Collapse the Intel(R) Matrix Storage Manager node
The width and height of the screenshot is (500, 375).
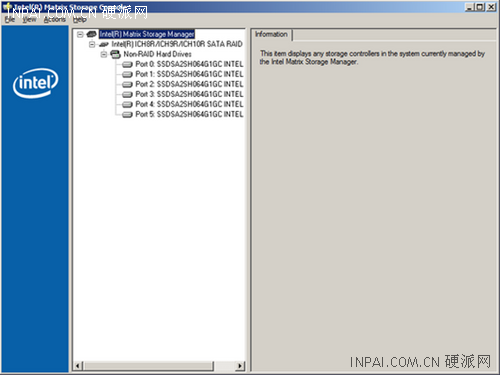pos(80,34)
